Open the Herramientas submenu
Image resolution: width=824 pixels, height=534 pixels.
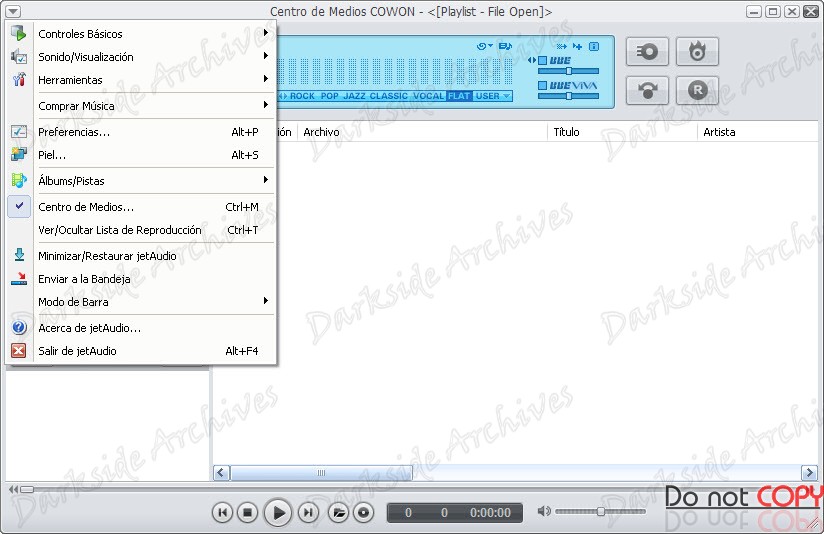141,80
